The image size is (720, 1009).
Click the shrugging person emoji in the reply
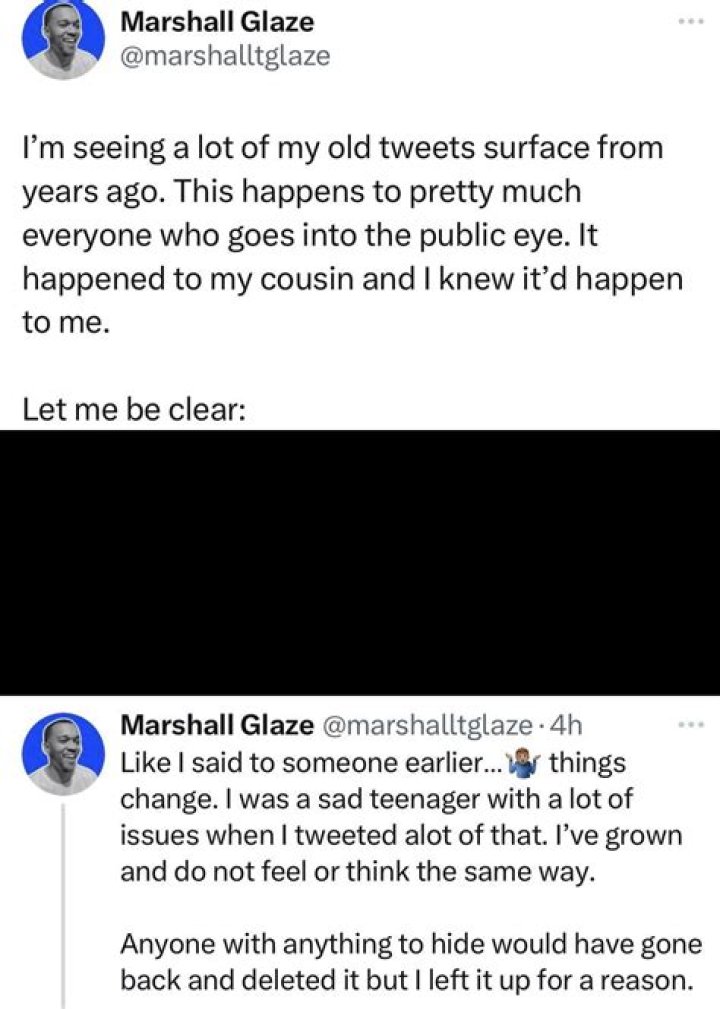522,763
